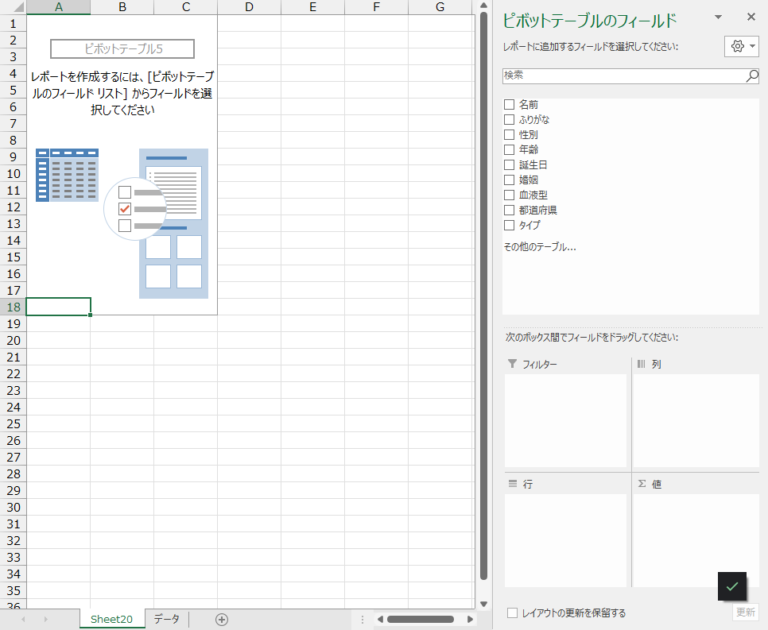The image size is (768, 630).
Task: Click the Select All corner triangle of sheet
Action: tap(13, 7)
